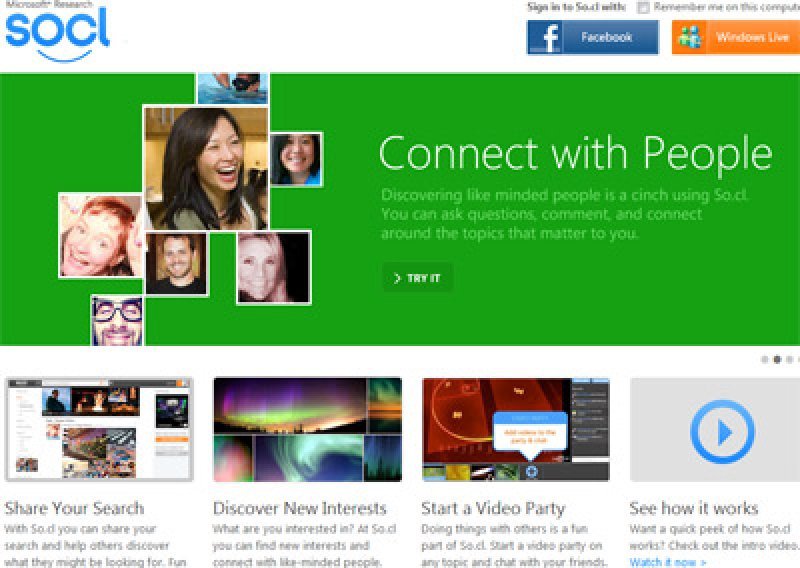The height and width of the screenshot is (568, 800).
Task: Sign in with the Windows Live button
Action: 736,37
